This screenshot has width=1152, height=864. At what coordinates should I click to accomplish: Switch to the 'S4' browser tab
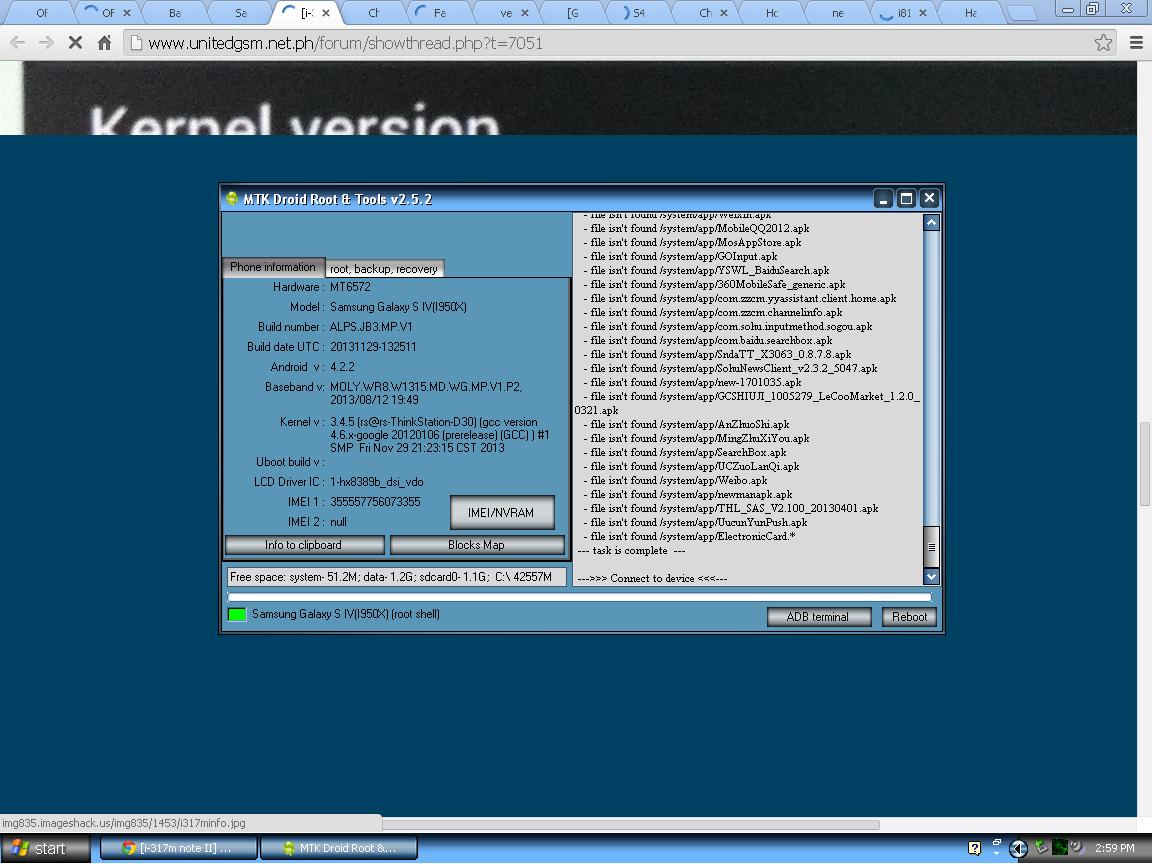(x=638, y=12)
